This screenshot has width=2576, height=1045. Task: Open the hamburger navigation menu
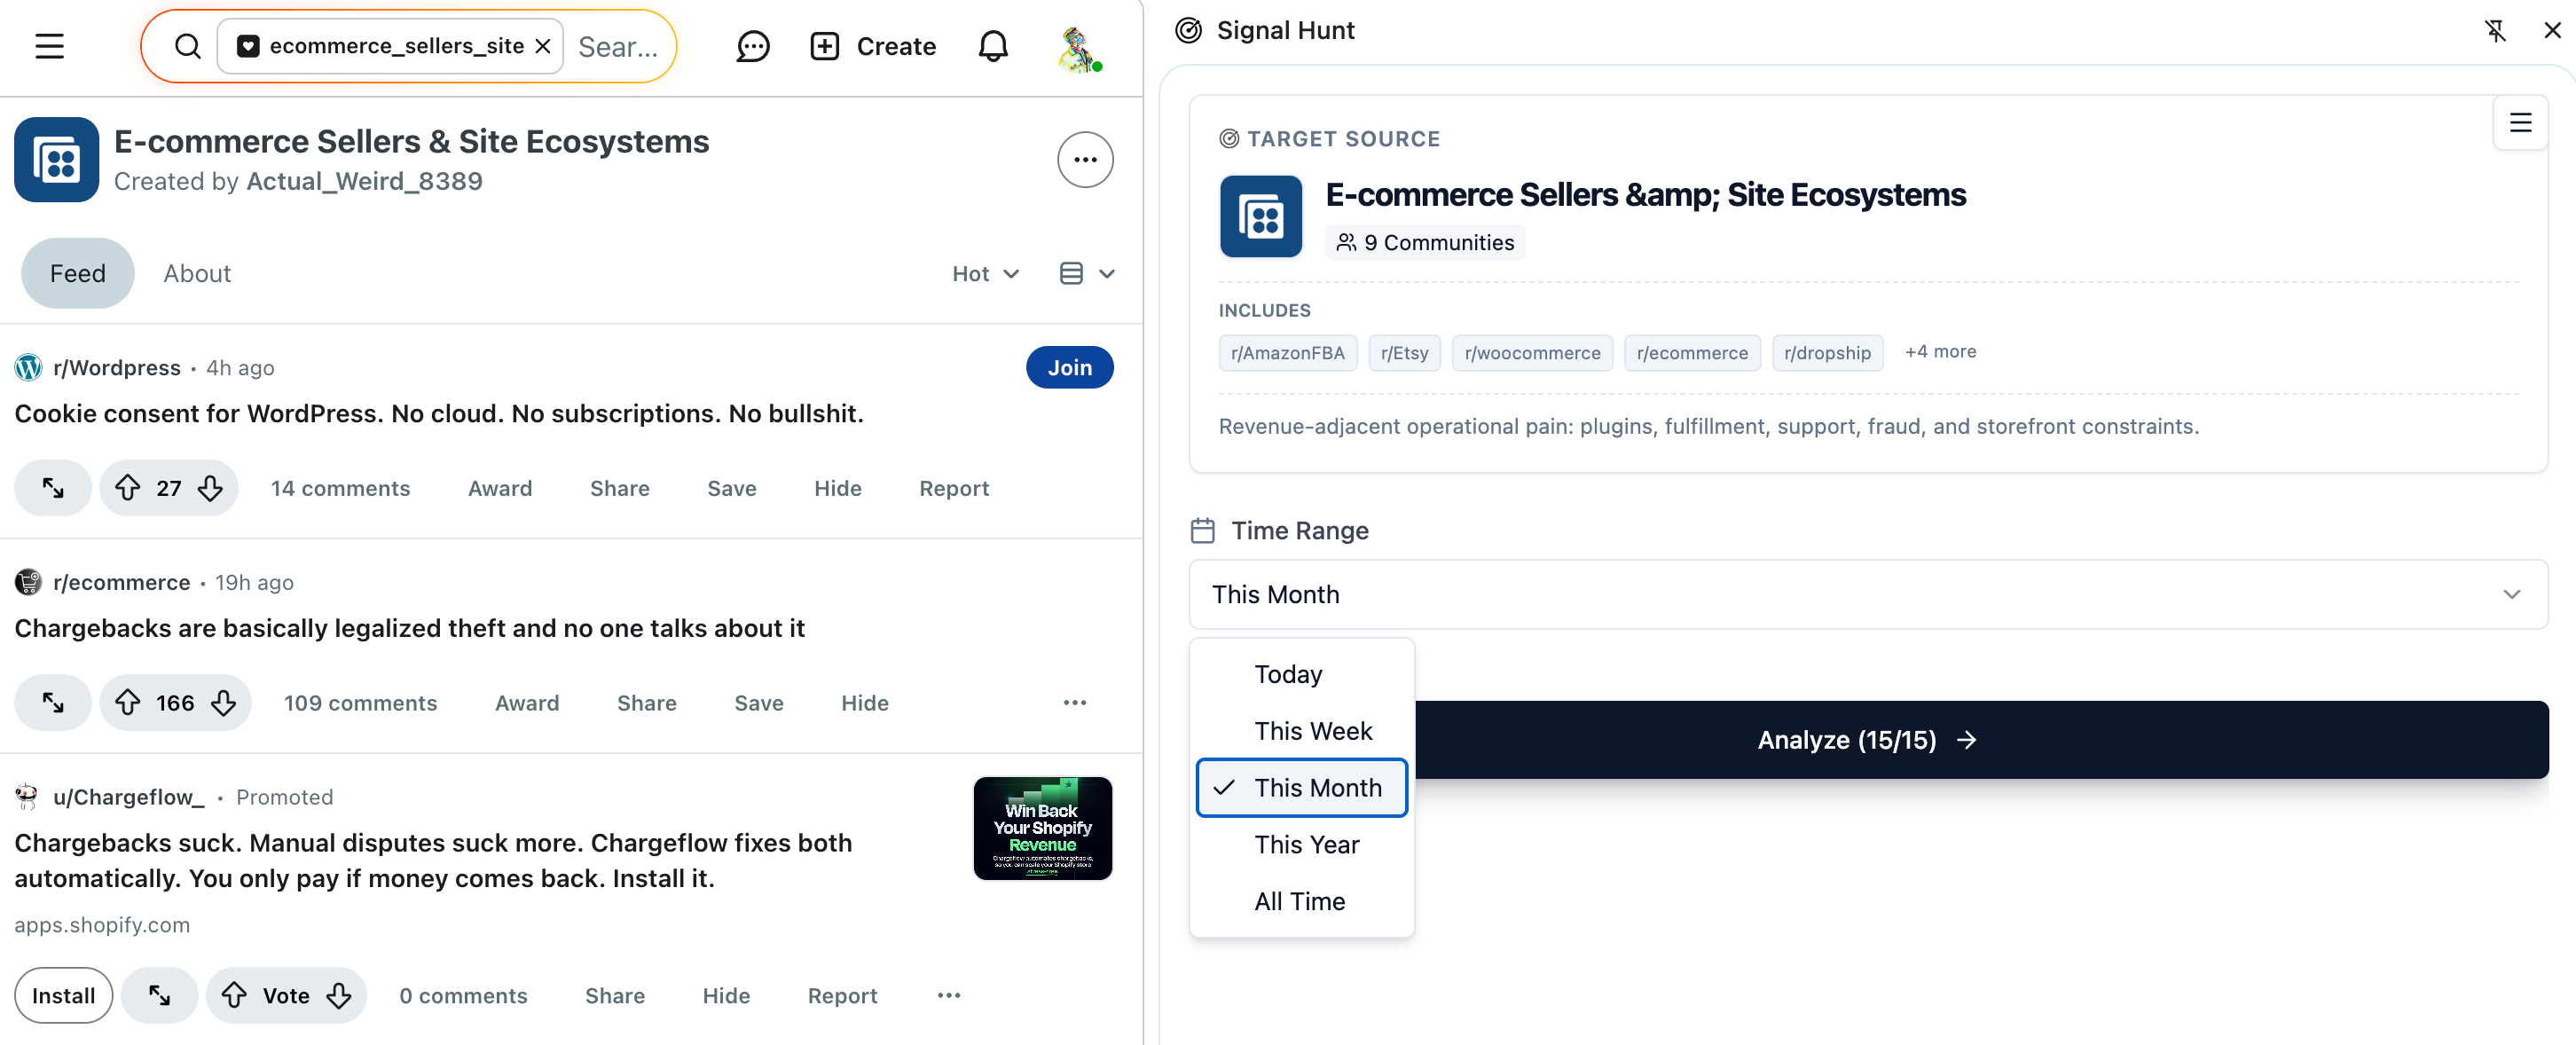coord(49,46)
